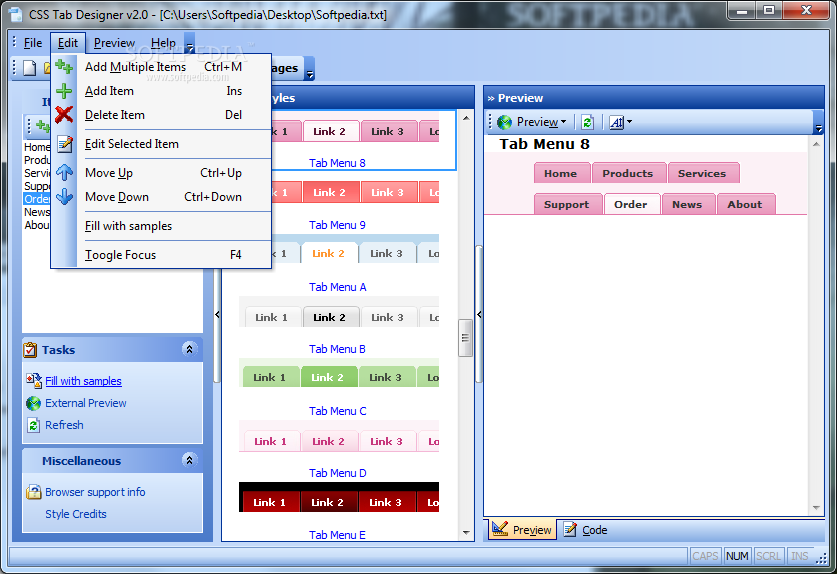
Task: Select Home item in the items list
Action: 37,147
